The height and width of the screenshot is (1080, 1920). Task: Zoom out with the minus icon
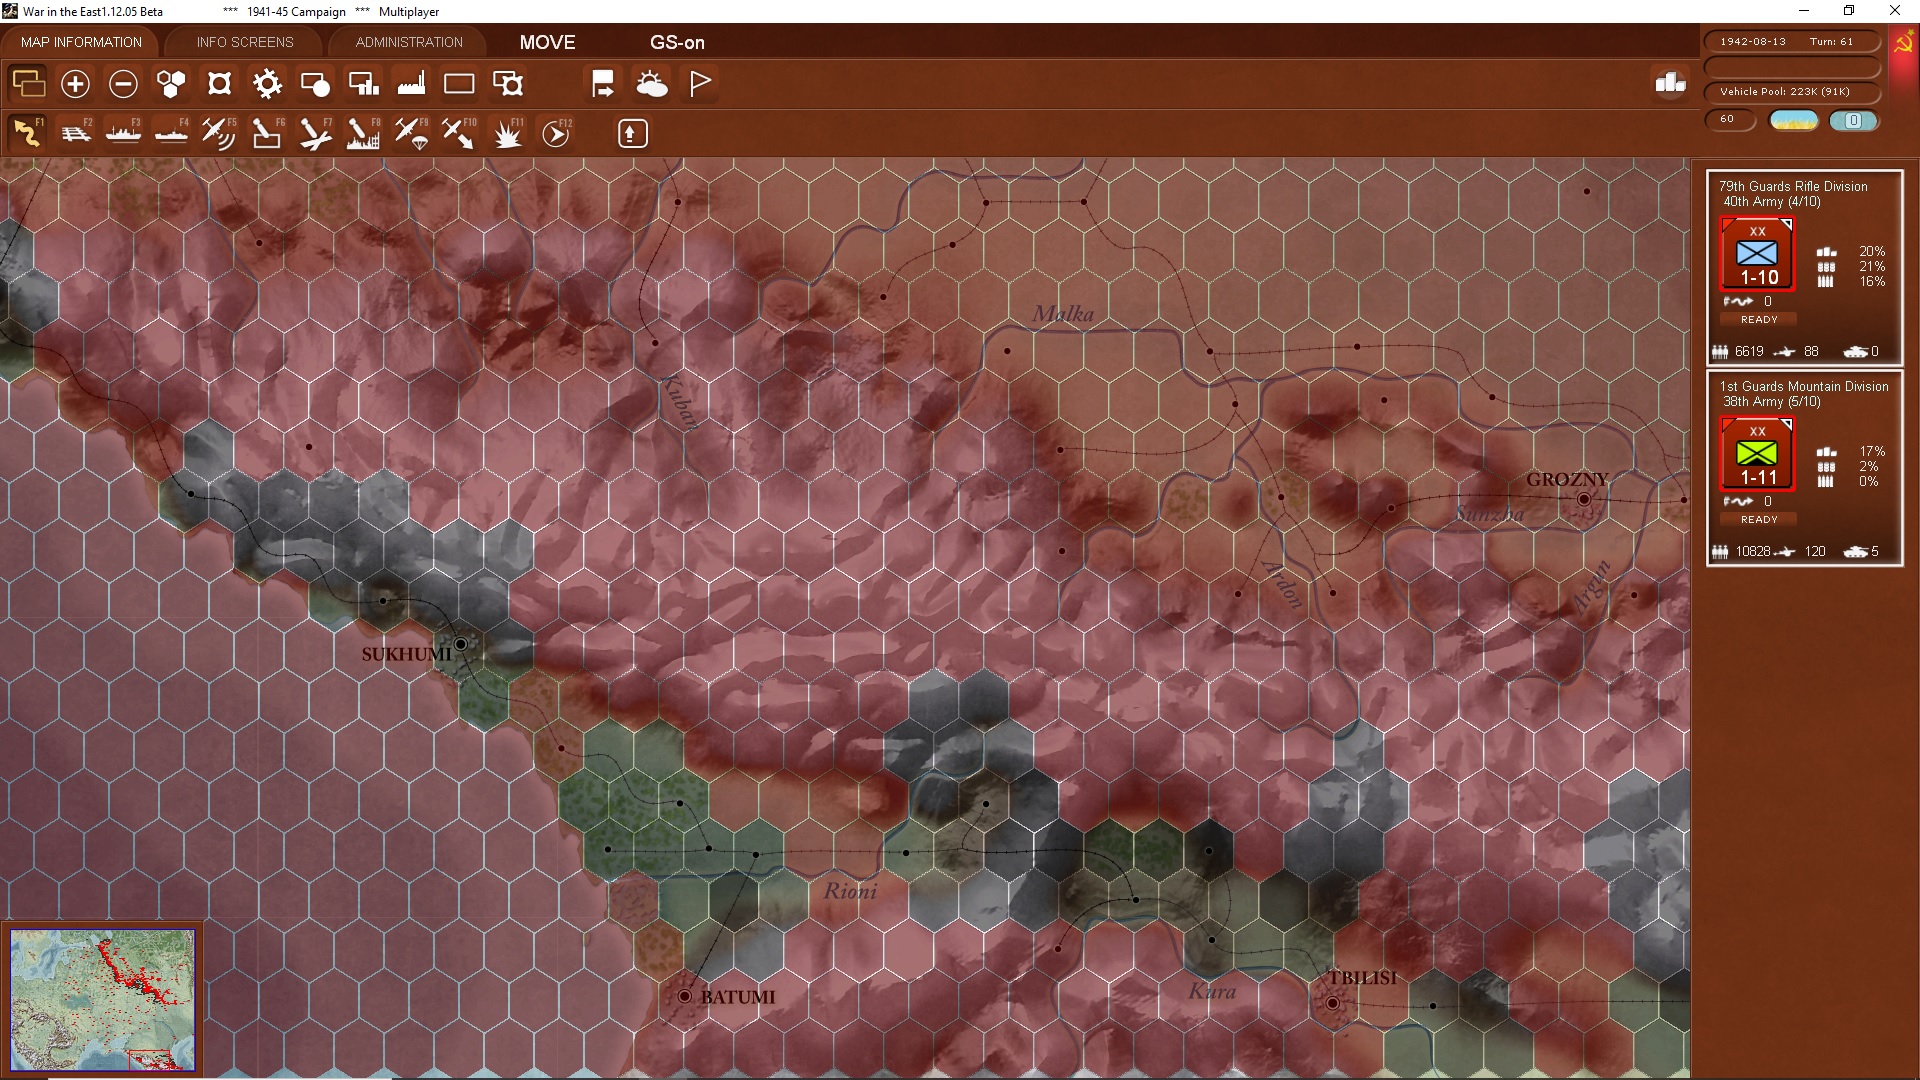coord(123,84)
